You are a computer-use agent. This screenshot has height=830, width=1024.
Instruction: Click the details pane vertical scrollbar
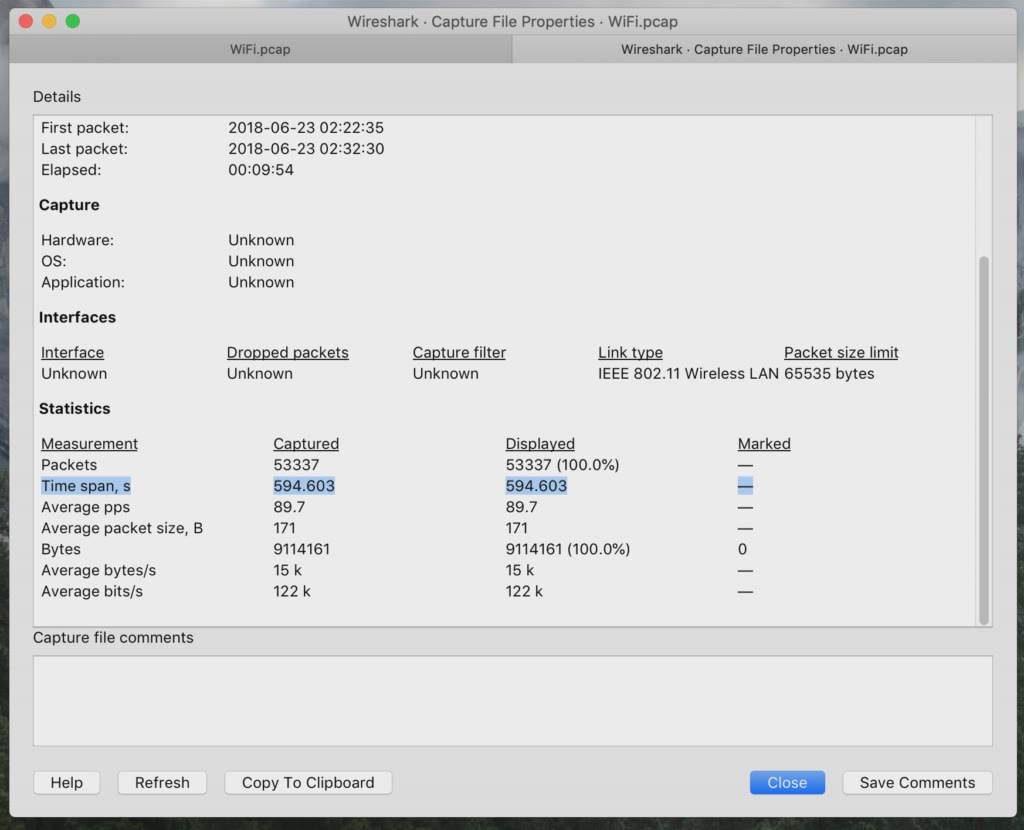click(984, 441)
